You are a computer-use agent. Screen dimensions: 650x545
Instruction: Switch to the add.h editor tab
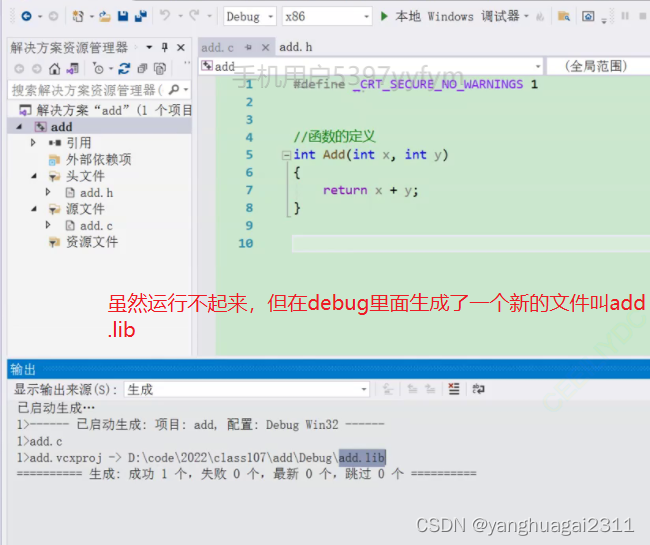coord(296,47)
